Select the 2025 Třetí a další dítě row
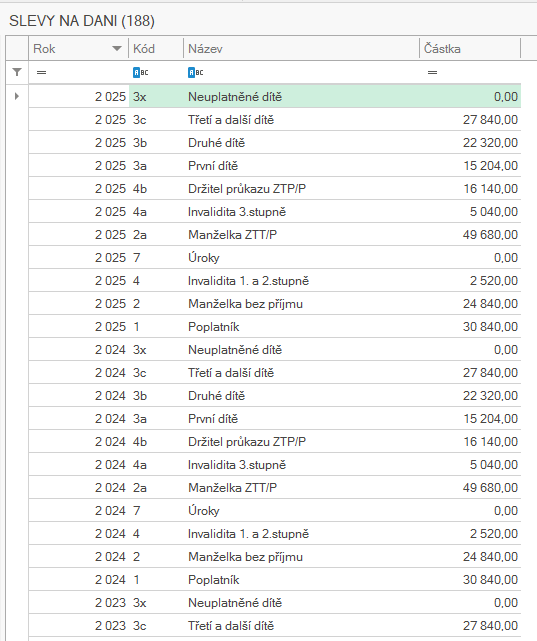537x641 pixels. [275, 120]
